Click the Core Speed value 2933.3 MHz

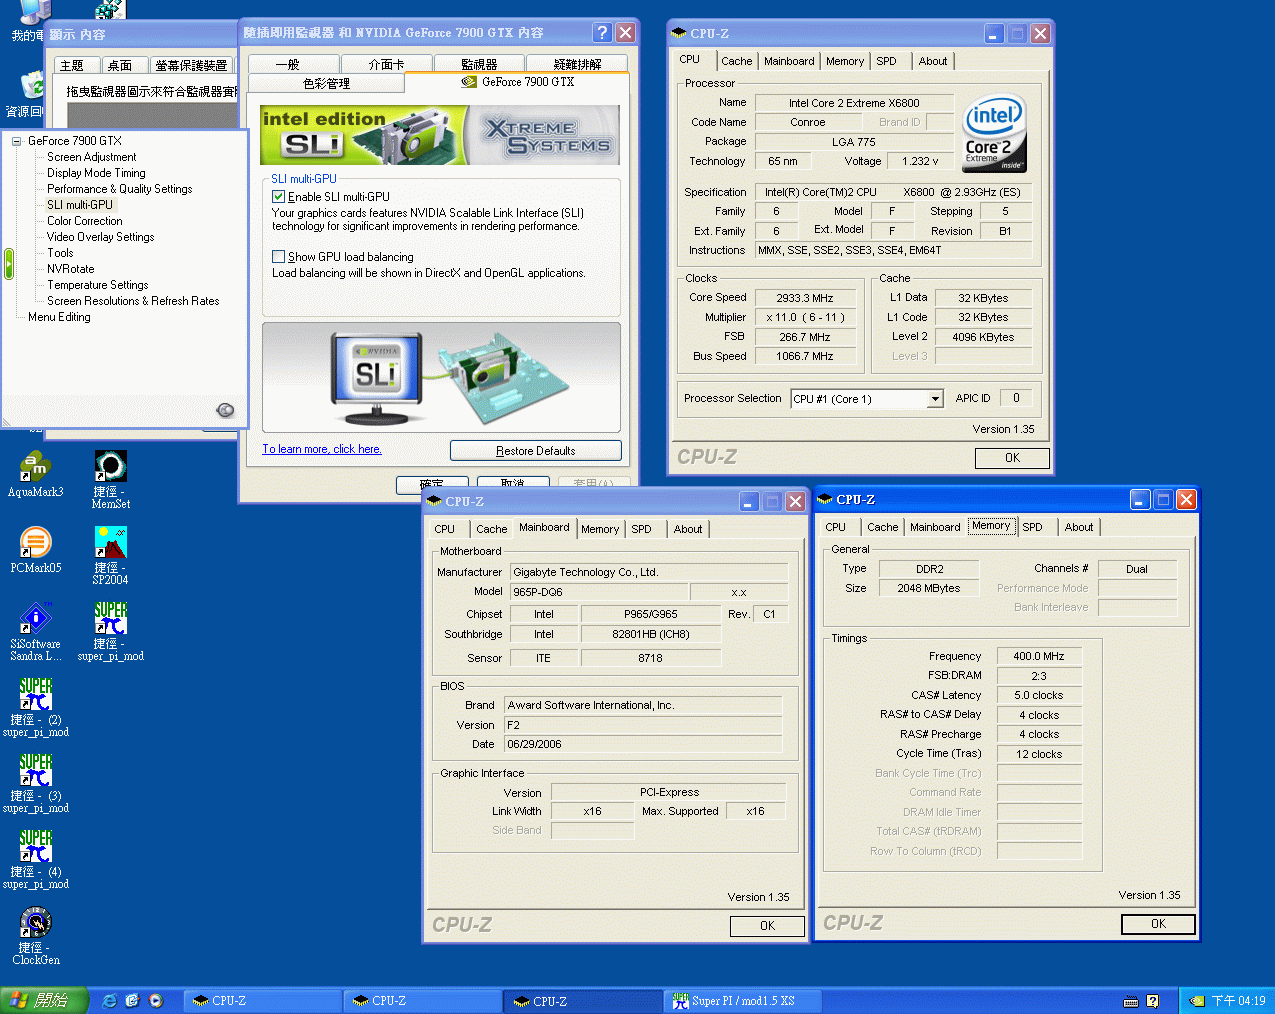coord(806,298)
